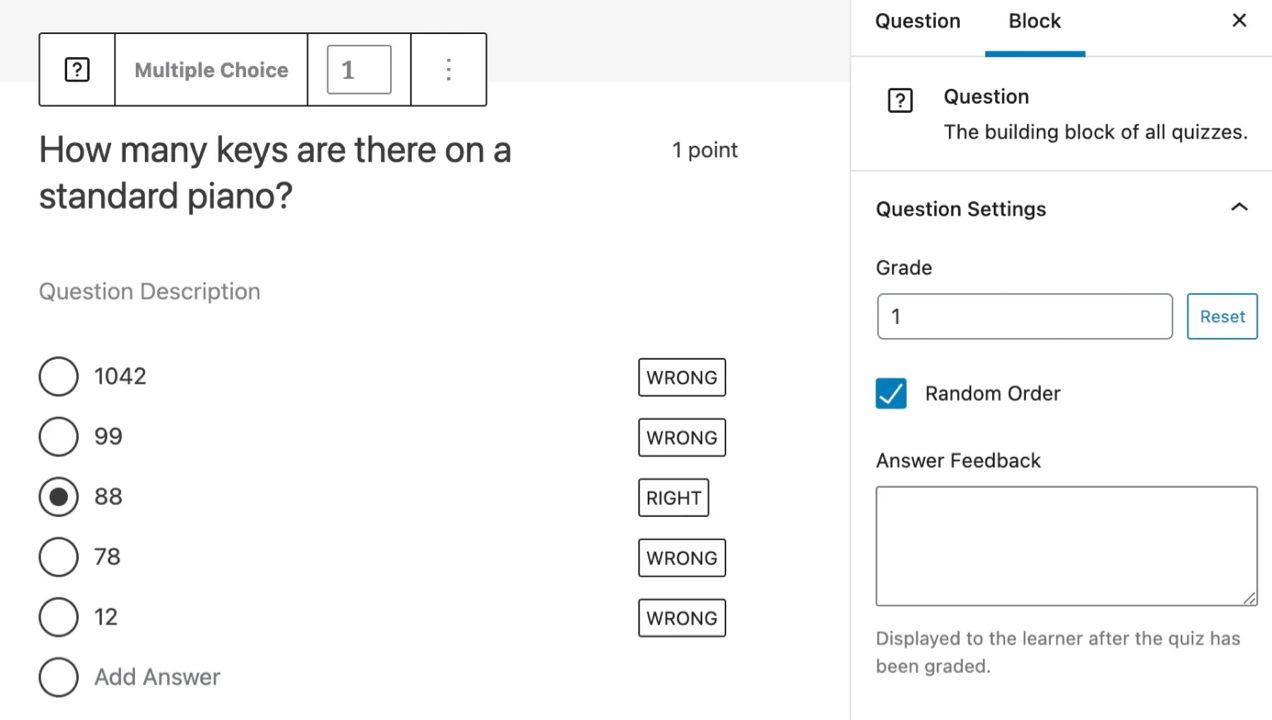Viewport: 1272px width, 720px height.
Task: Disable the Random Order checkbox
Action: click(890, 393)
